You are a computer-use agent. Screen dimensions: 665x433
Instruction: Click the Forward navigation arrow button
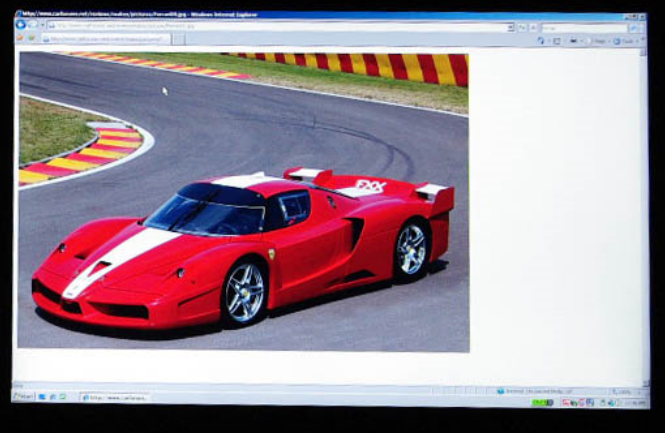pyautogui.click(x=33, y=25)
